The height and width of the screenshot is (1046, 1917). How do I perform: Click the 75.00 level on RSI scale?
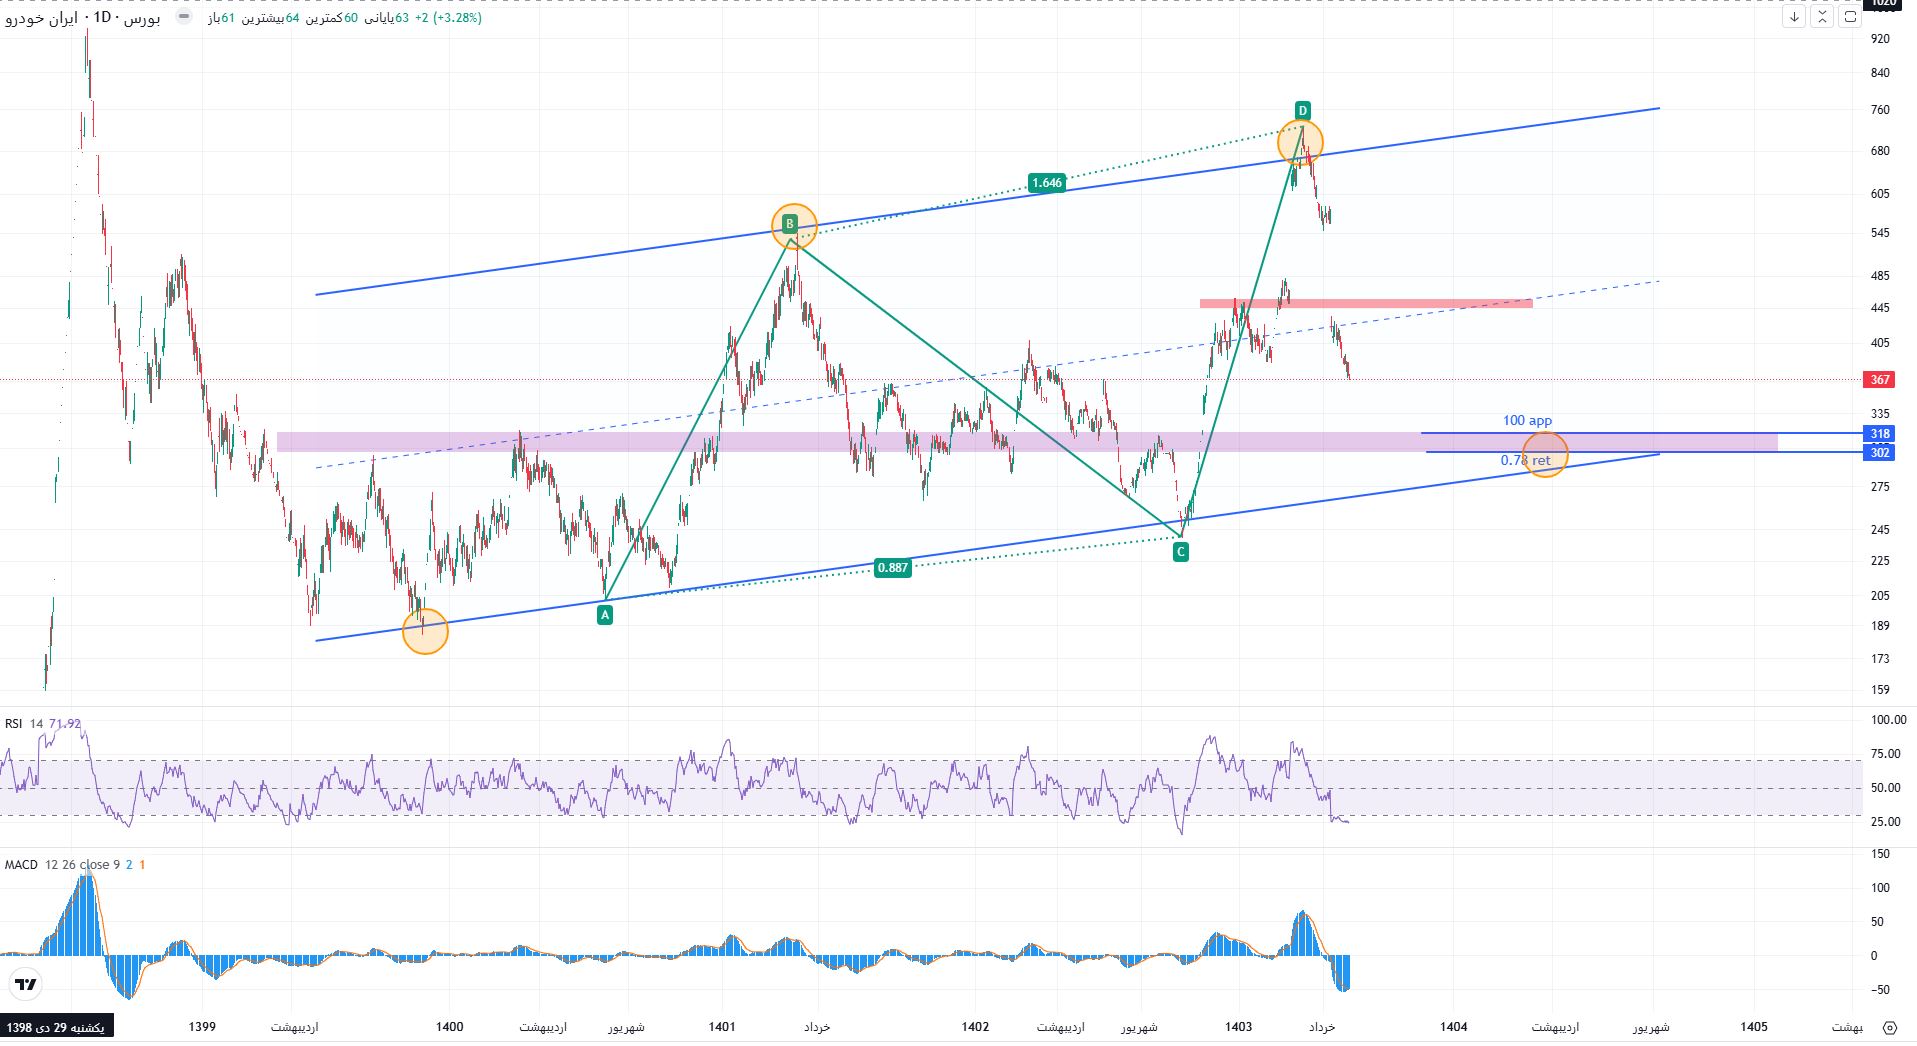(1886, 754)
